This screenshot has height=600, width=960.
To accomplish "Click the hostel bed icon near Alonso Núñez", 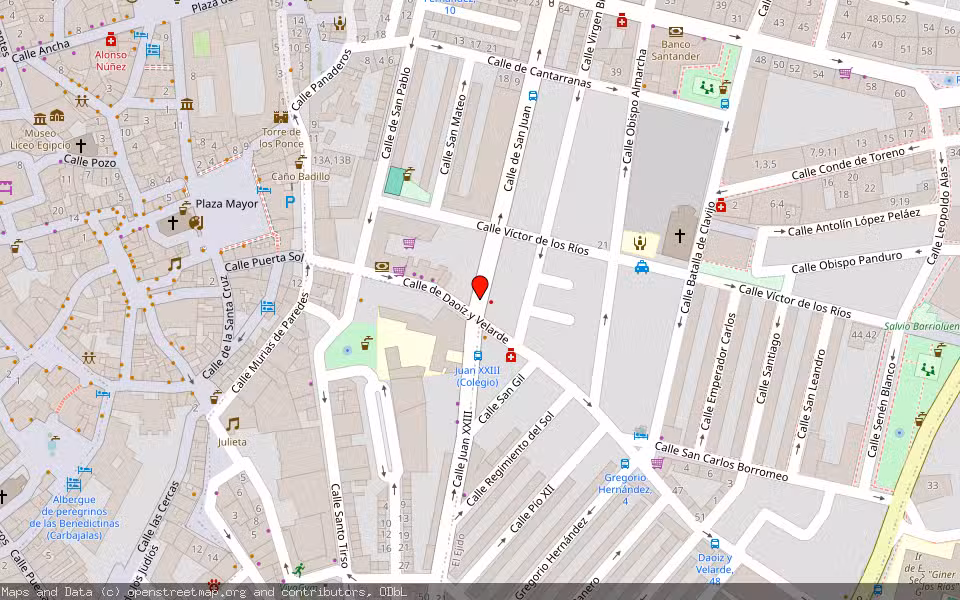I will click(152, 51).
